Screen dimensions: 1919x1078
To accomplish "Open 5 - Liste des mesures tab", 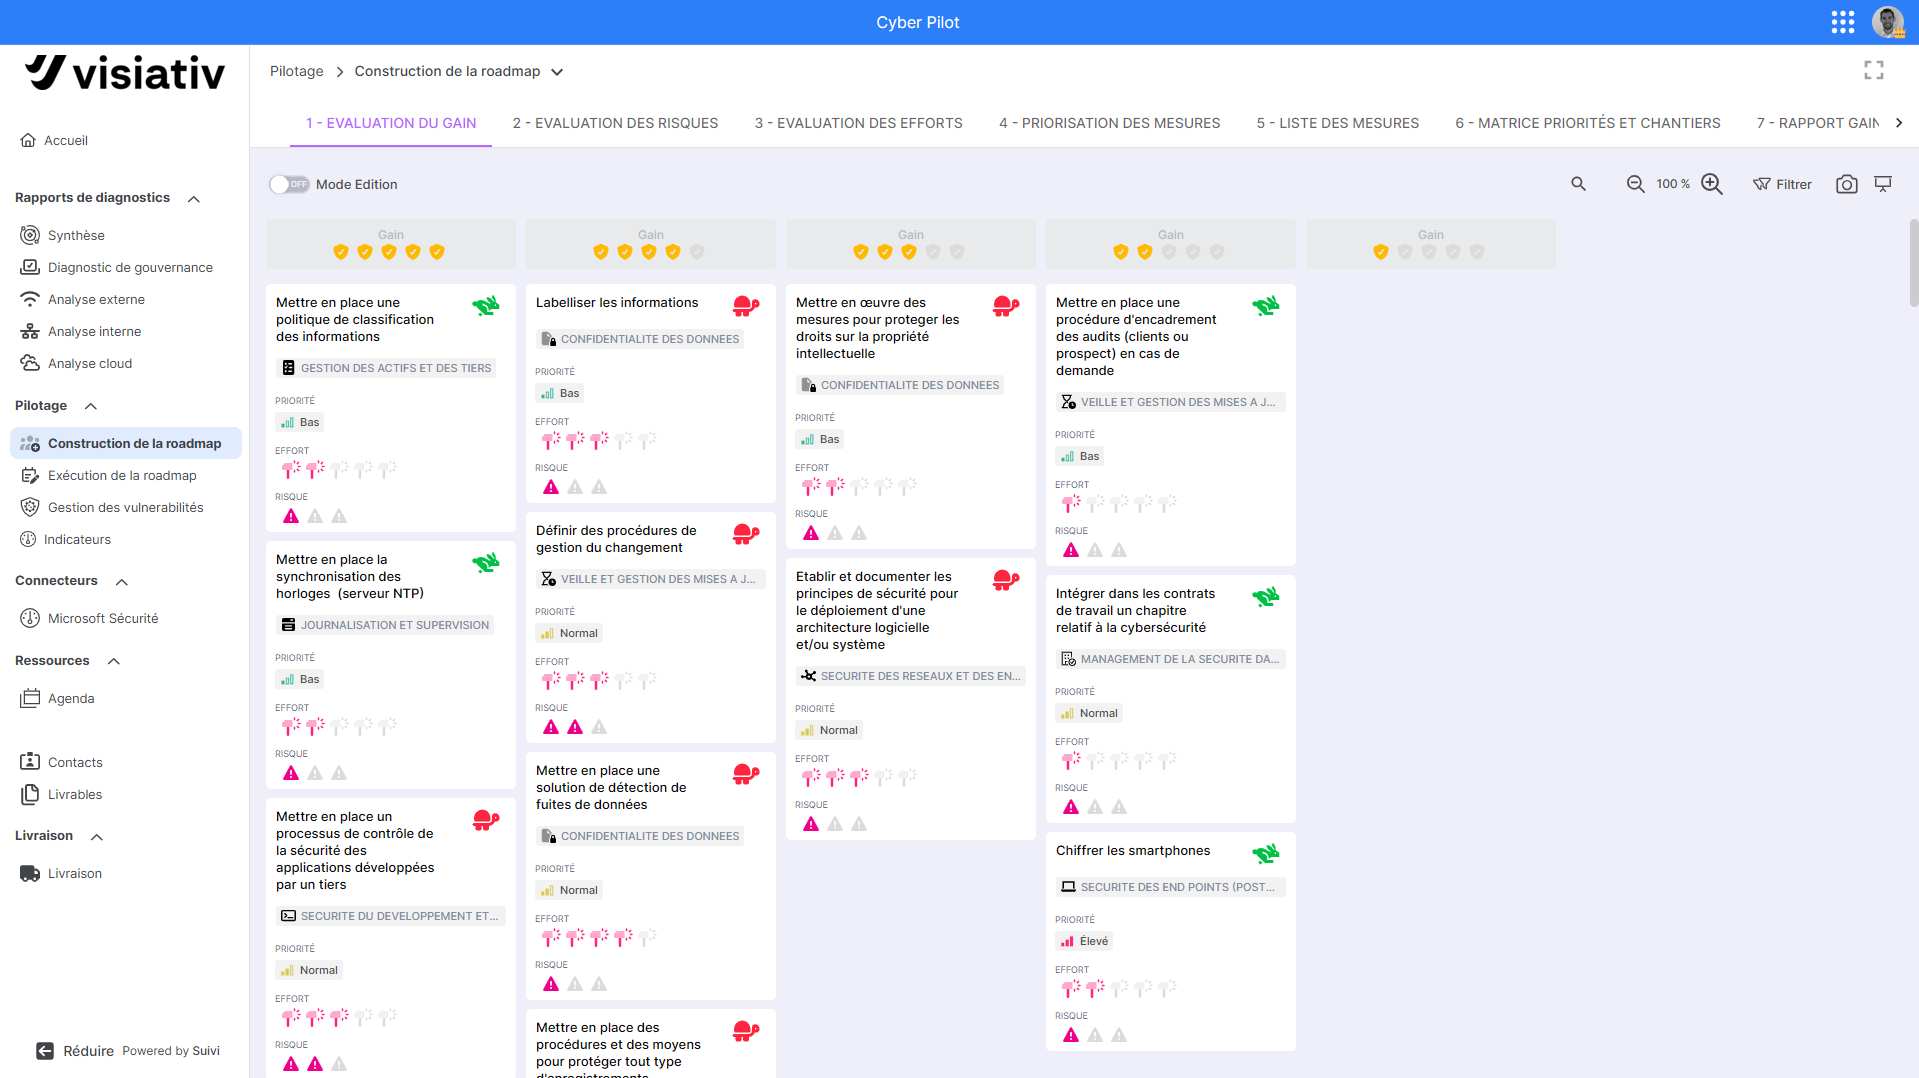I will 1338,123.
